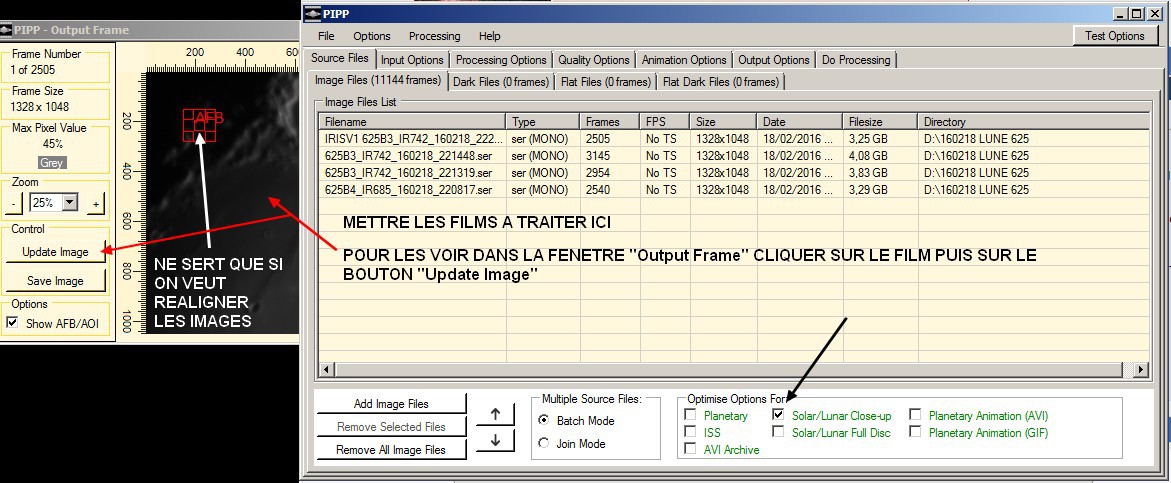Click the horizontal scrollbar track in file list
This screenshot has height=483, width=1171.
730,370
